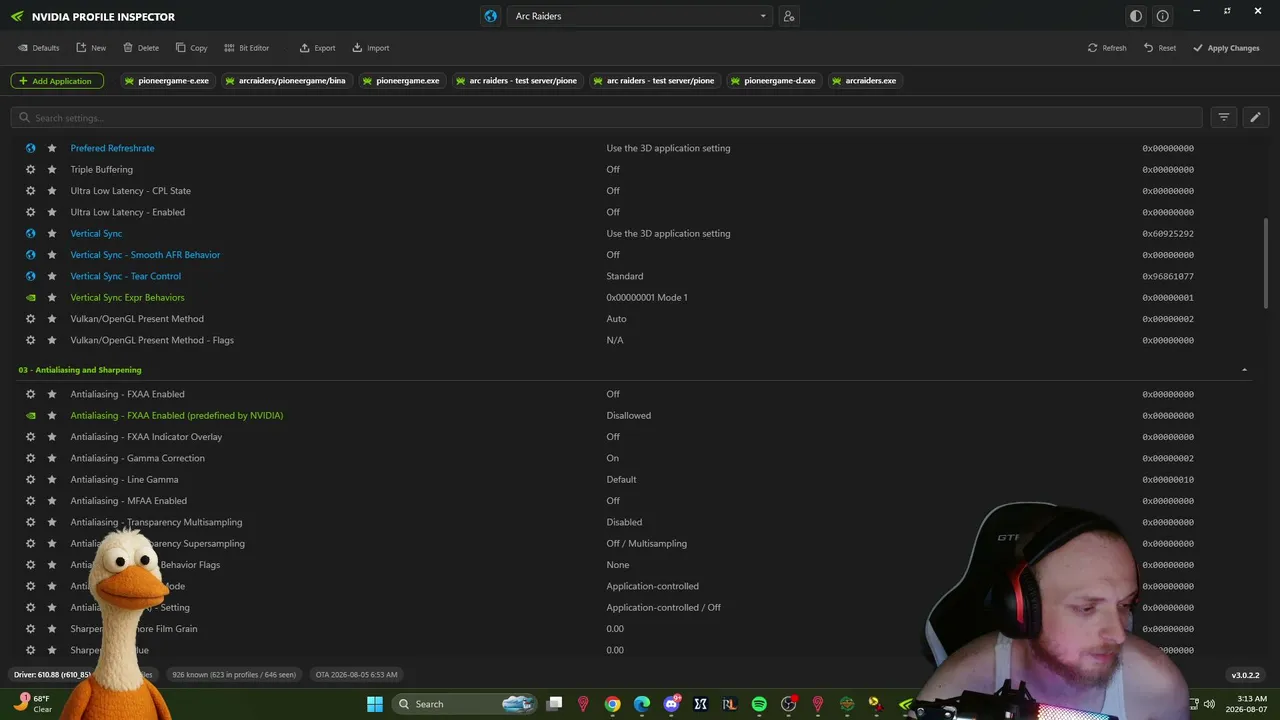The image size is (1280, 720).
Task: Click the globe icon for Vertical Sync - Tear Control
Action: point(31,276)
